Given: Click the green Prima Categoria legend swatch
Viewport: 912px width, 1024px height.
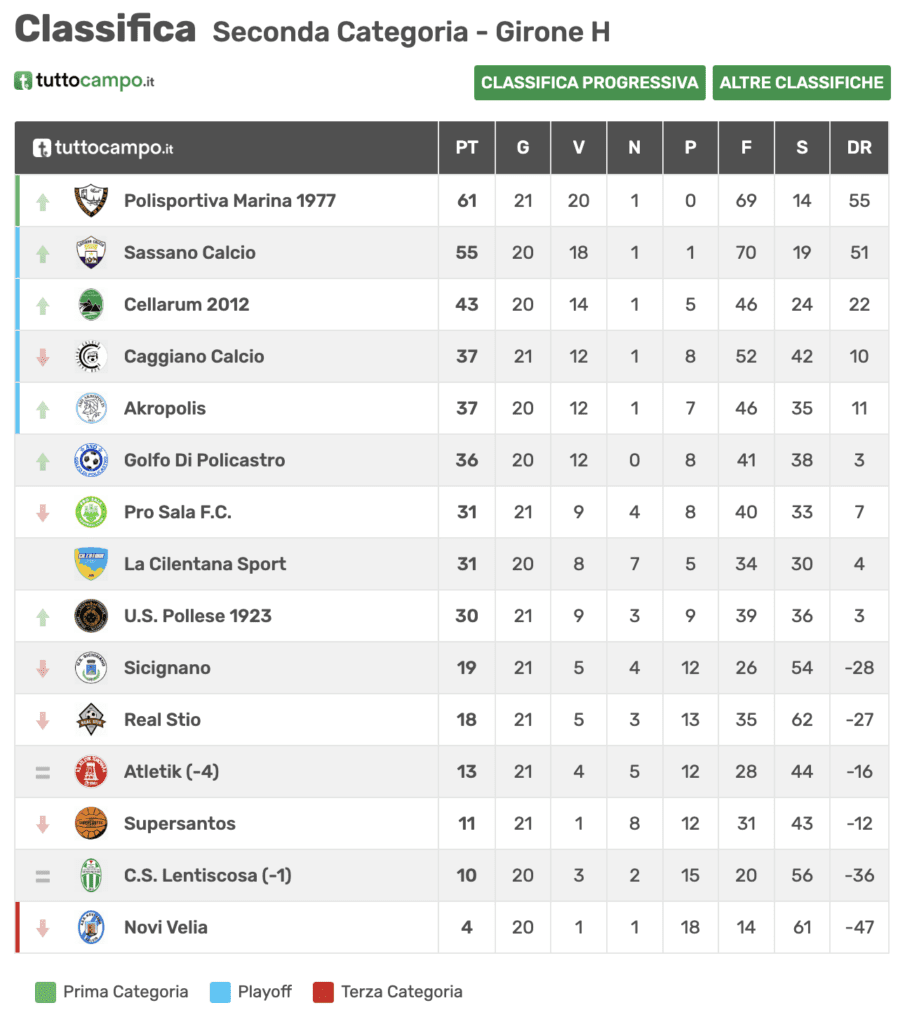Looking at the screenshot, I should (x=45, y=992).
